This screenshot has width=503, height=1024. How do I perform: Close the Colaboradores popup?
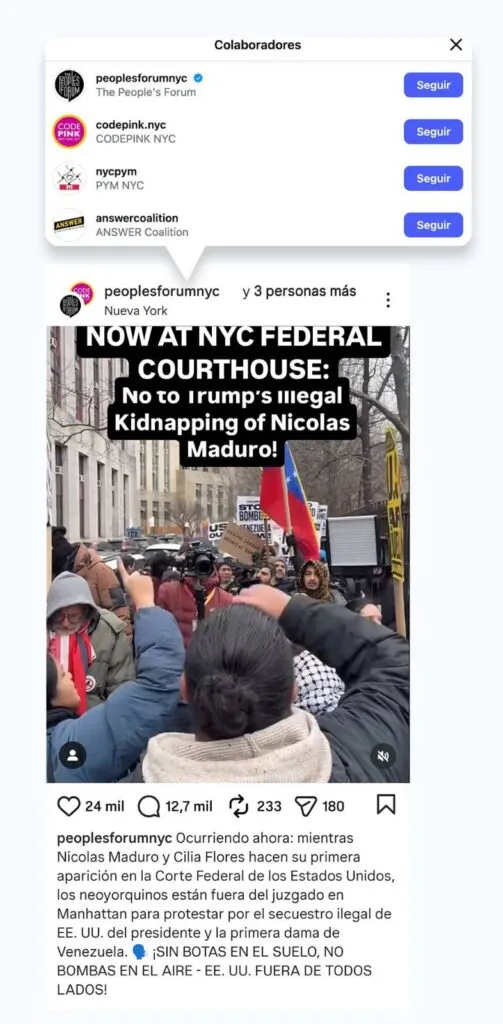click(456, 44)
